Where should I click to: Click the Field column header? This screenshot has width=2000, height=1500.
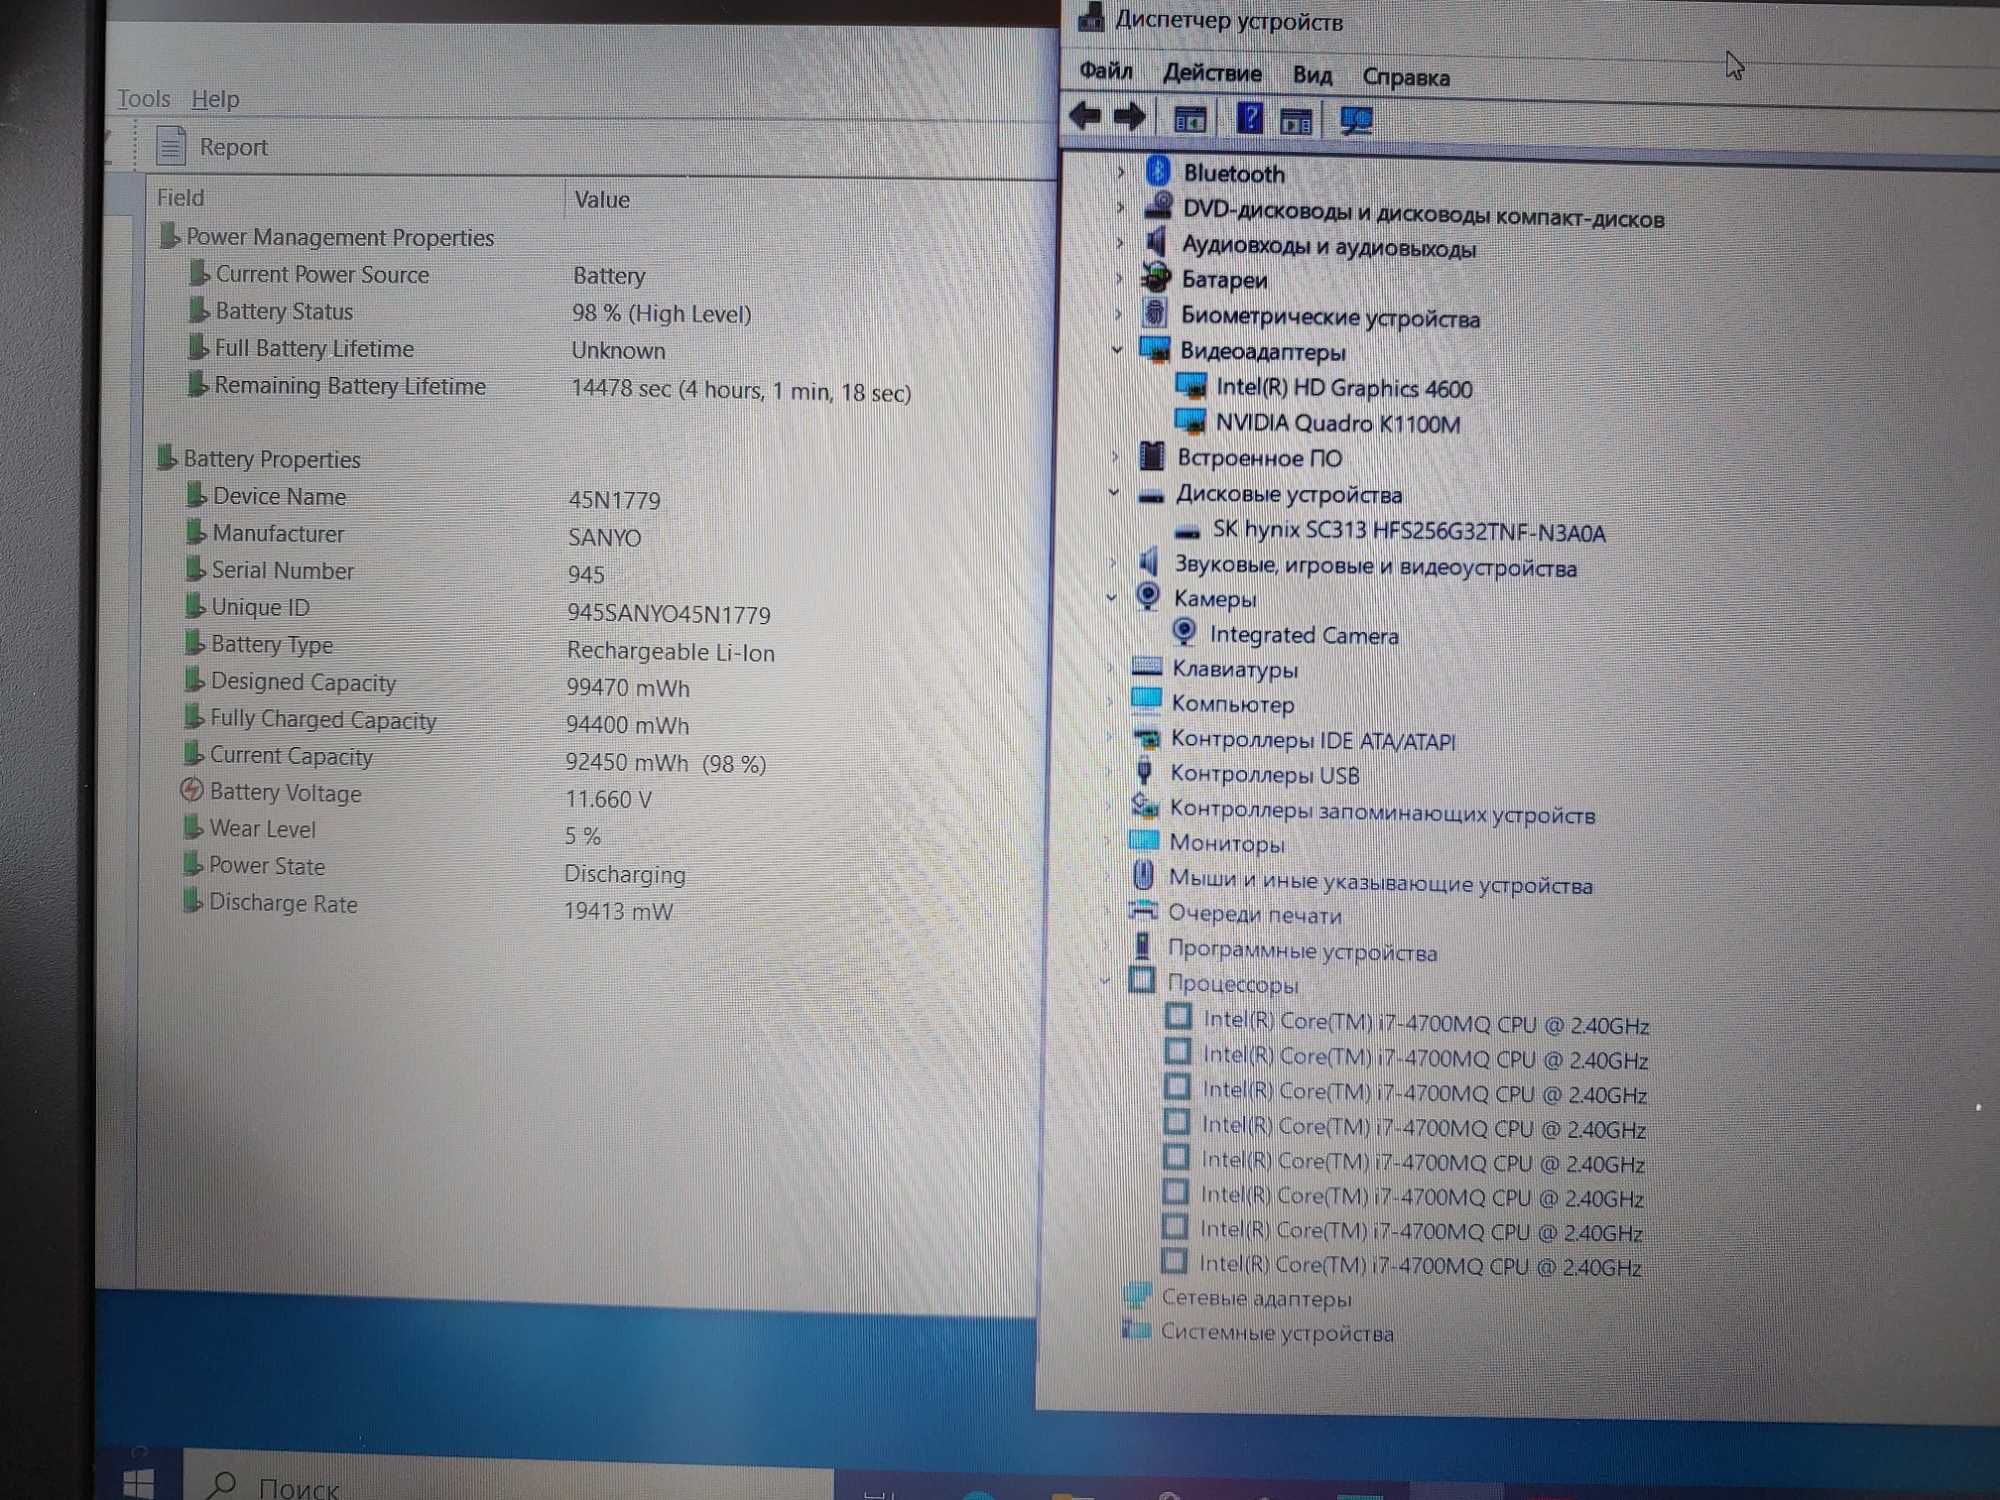point(180,197)
